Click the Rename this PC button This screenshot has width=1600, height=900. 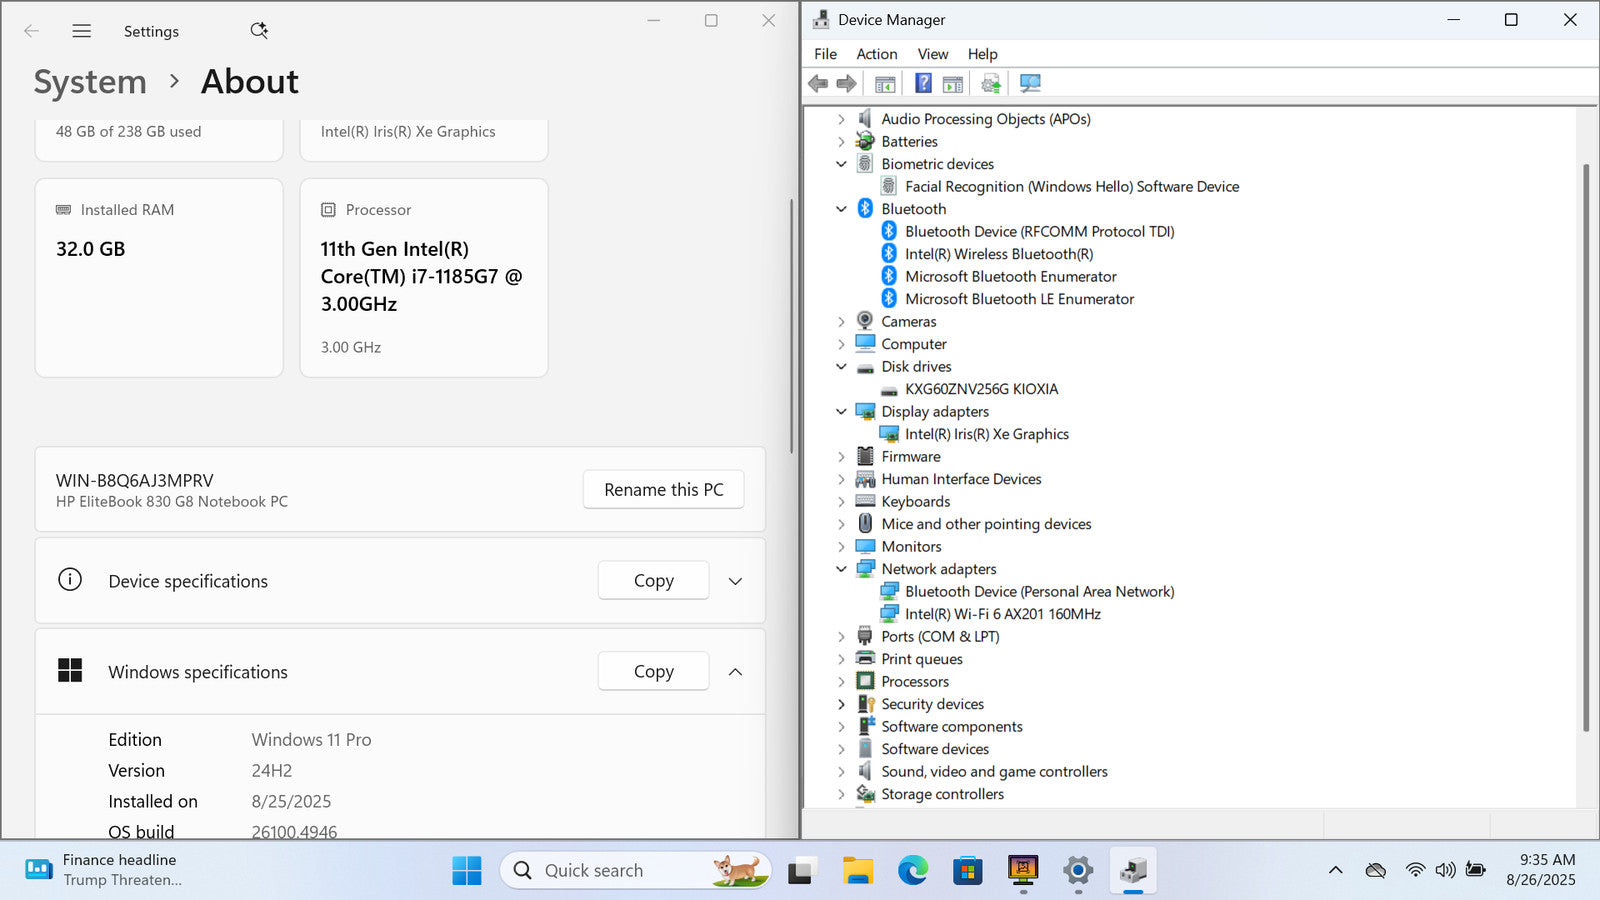(663, 490)
